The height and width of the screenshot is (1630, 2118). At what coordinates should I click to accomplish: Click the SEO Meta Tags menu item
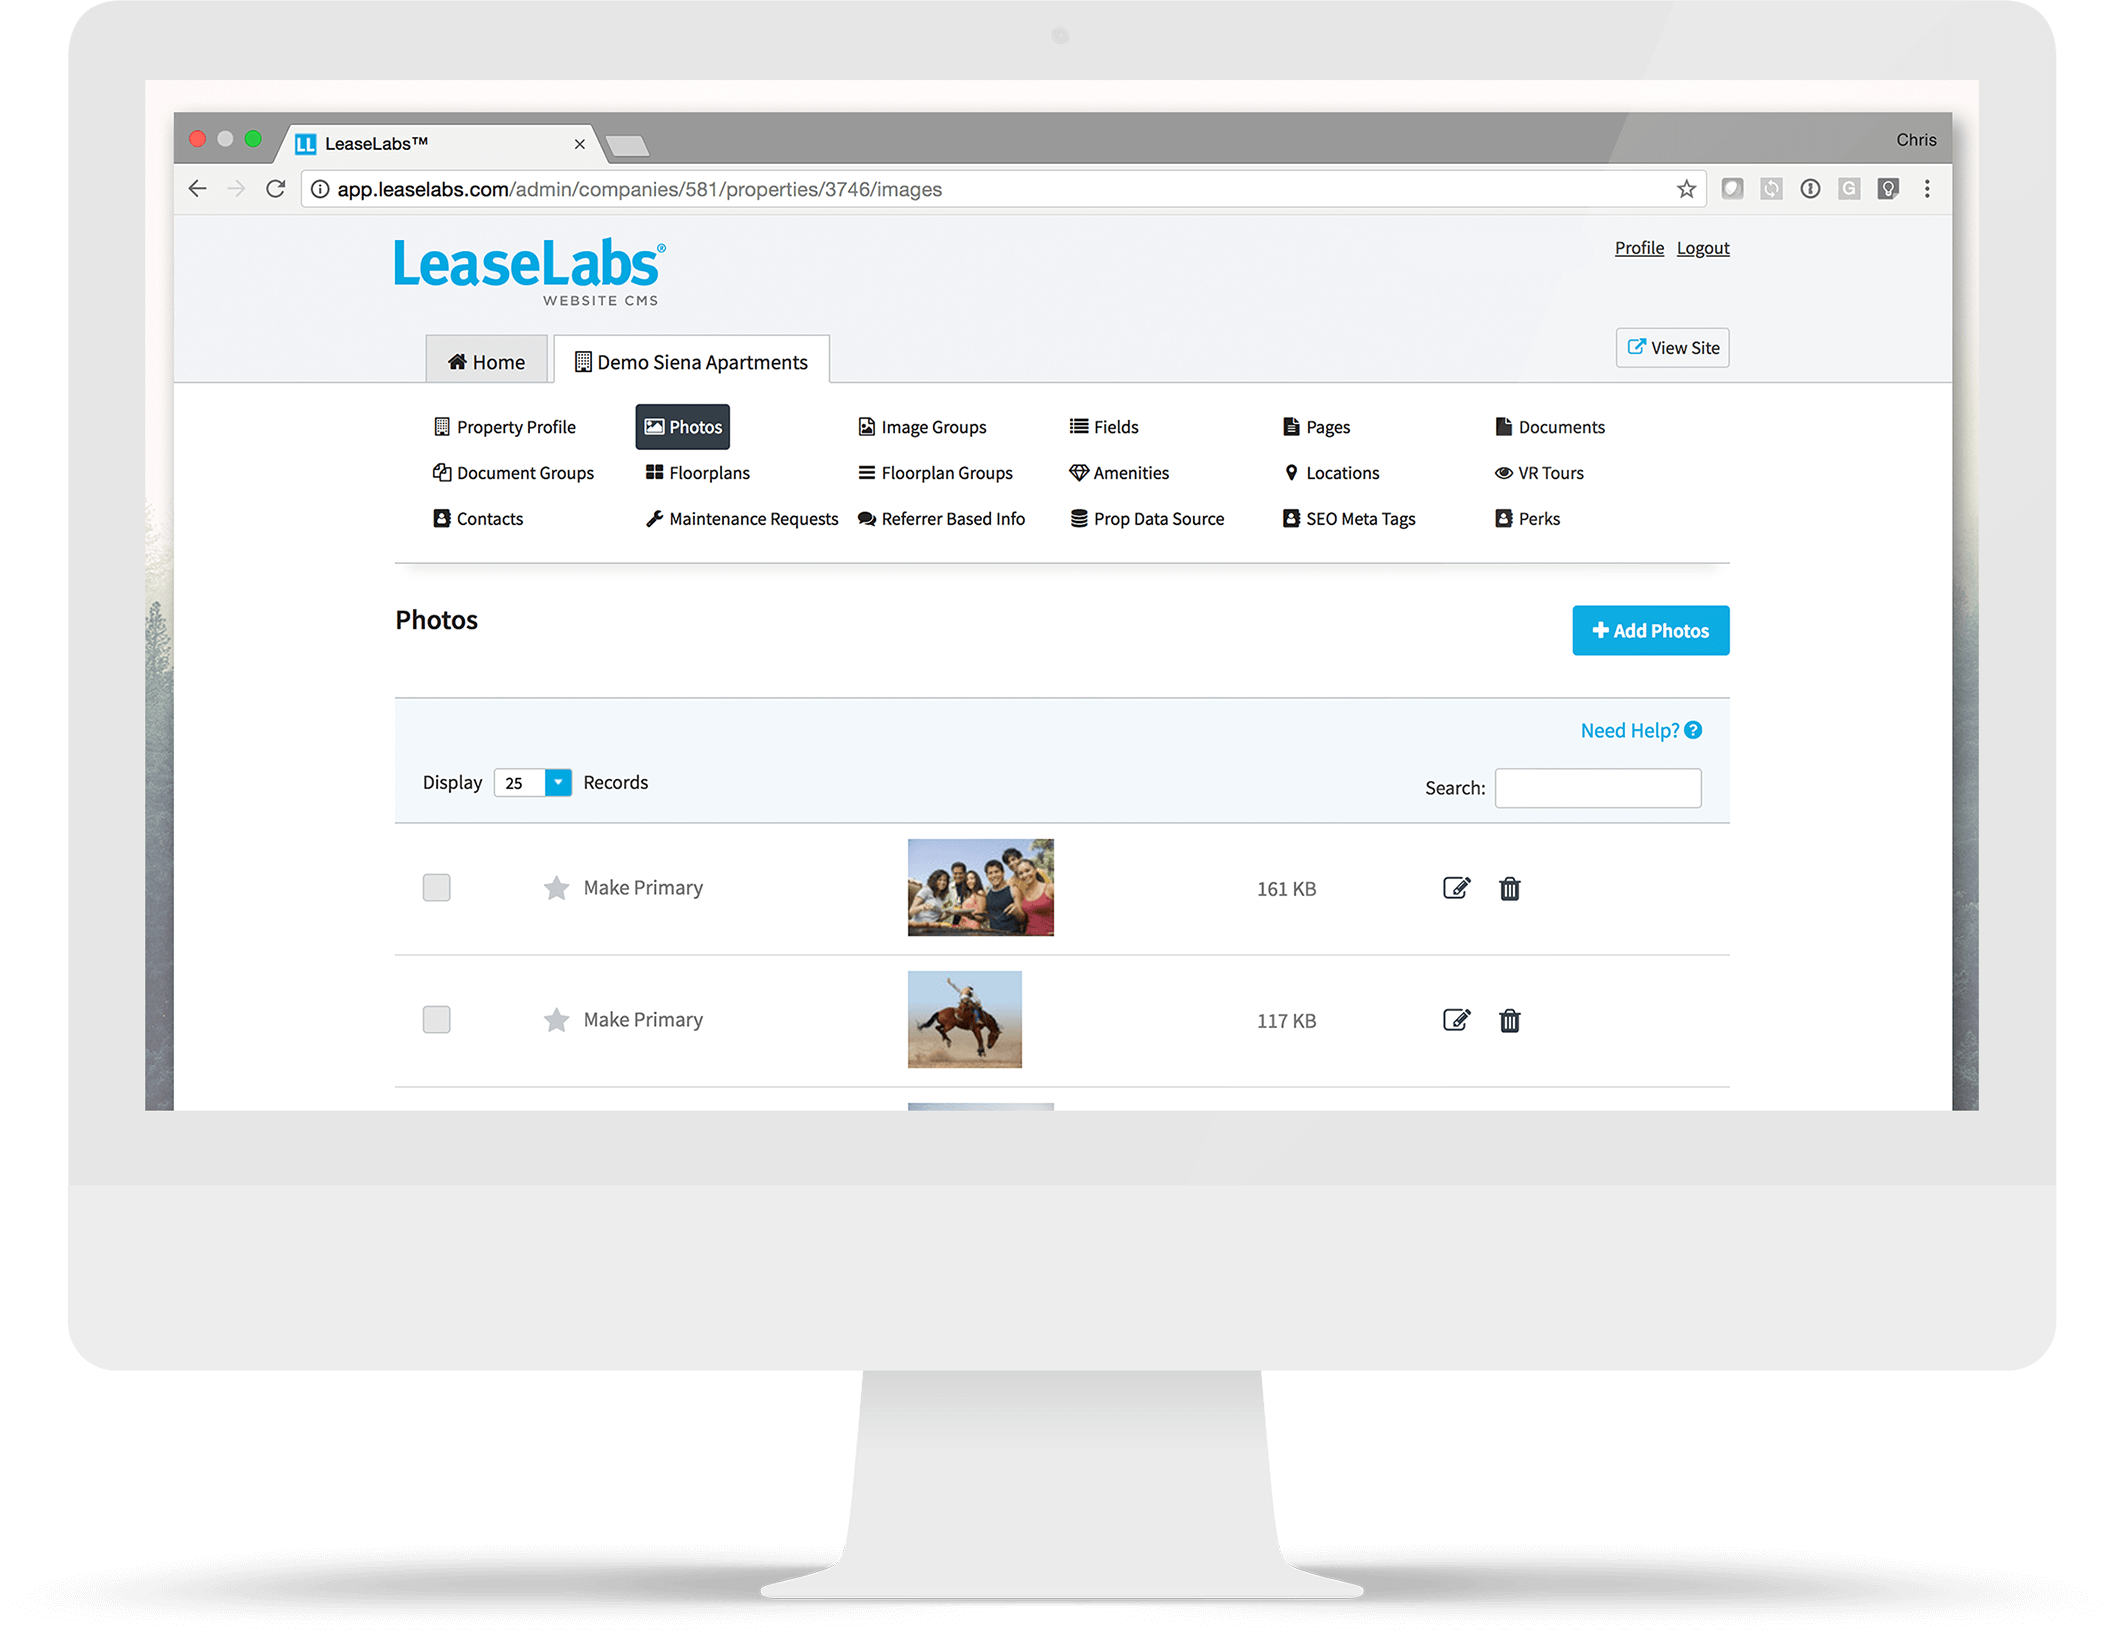click(x=1358, y=519)
